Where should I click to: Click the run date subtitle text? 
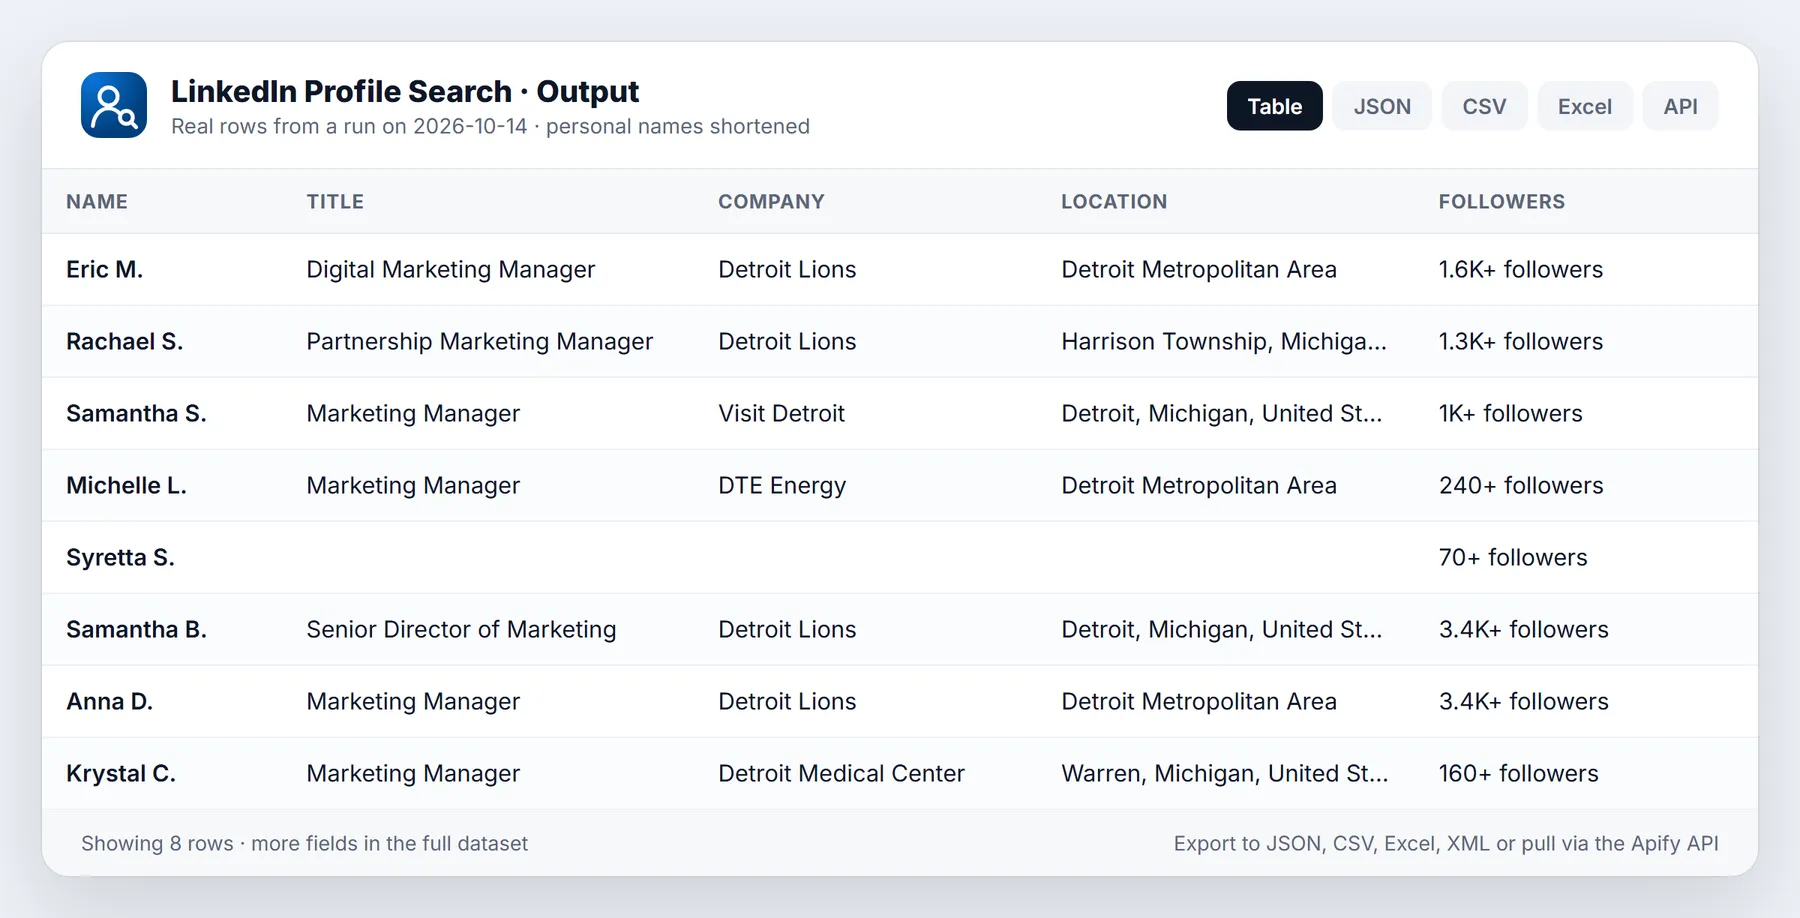490,126
